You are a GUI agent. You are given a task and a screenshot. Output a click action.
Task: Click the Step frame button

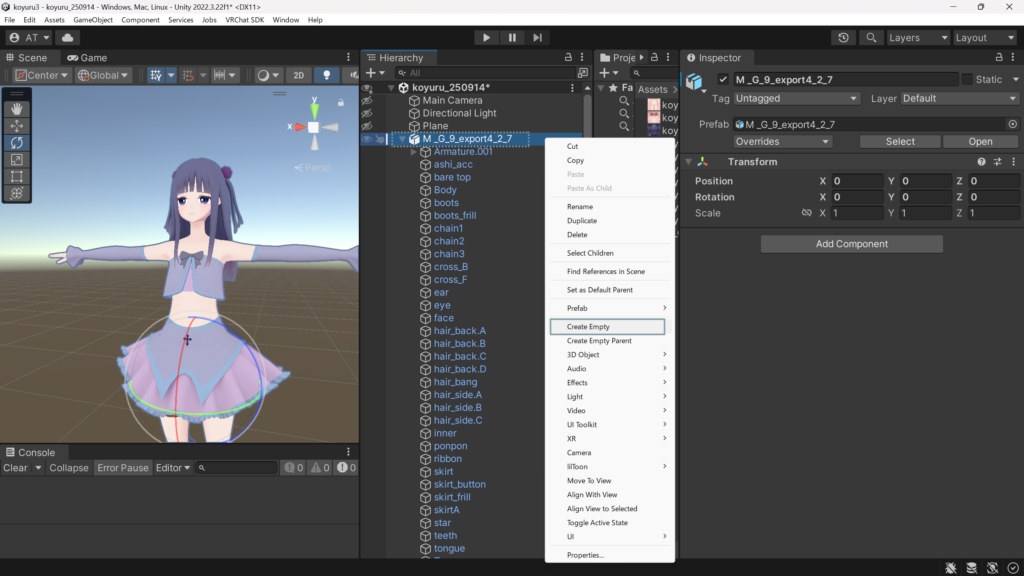pyautogui.click(x=538, y=38)
